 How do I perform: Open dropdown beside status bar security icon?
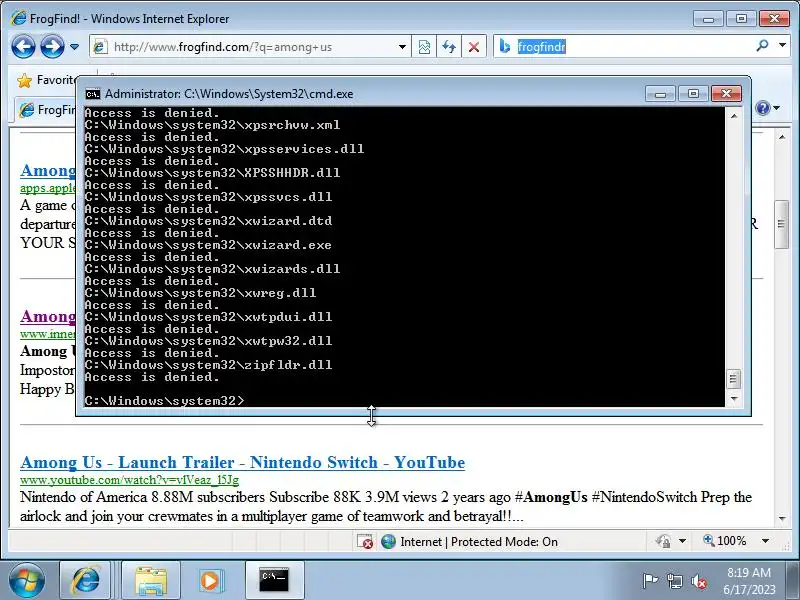[x=683, y=541]
